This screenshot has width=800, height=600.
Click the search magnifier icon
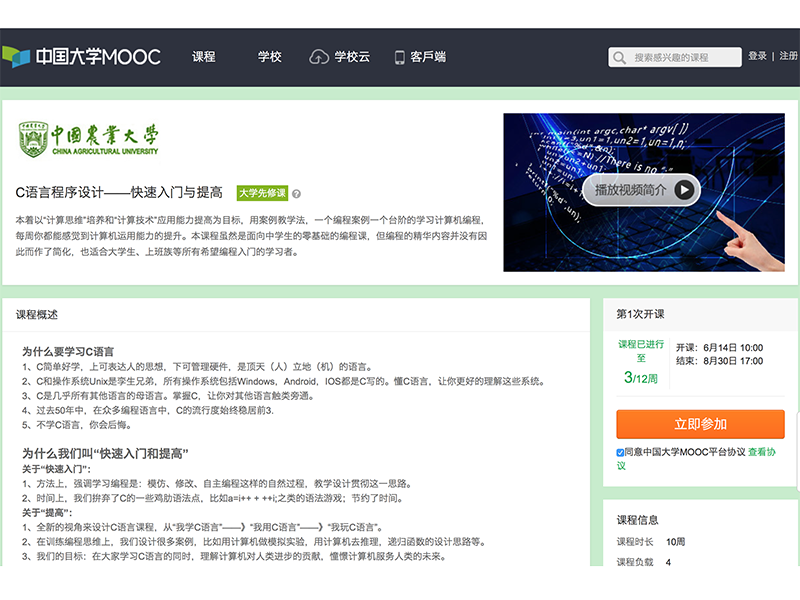coord(619,57)
